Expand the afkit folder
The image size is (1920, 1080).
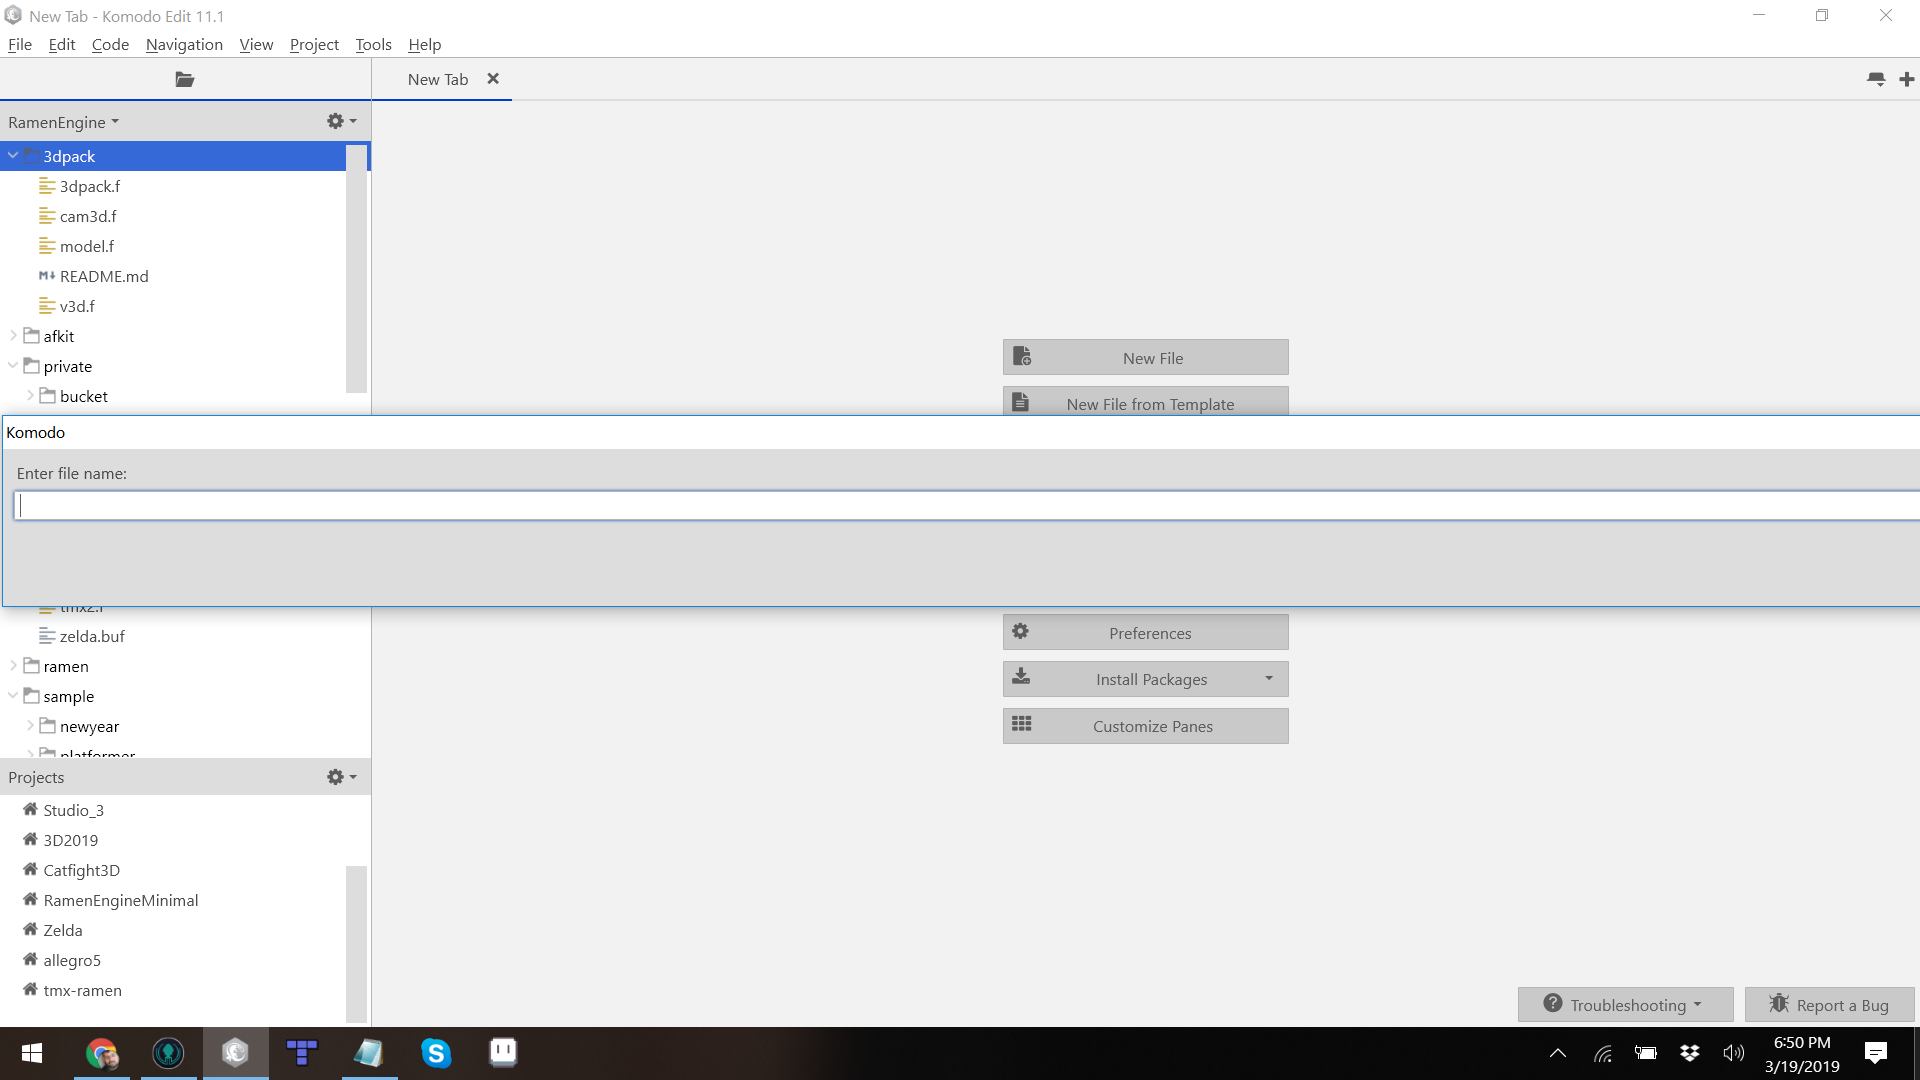tap(13, 336)
